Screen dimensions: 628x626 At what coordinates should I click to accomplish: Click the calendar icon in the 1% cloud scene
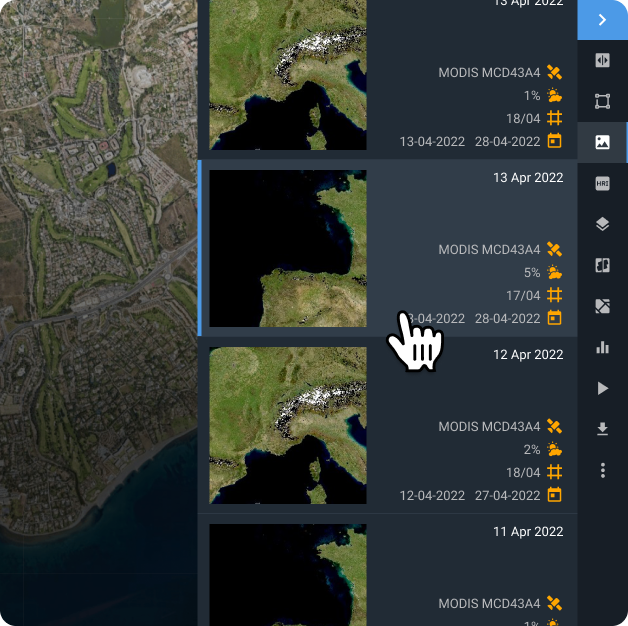pyautogui.click(x=554, y=141)
